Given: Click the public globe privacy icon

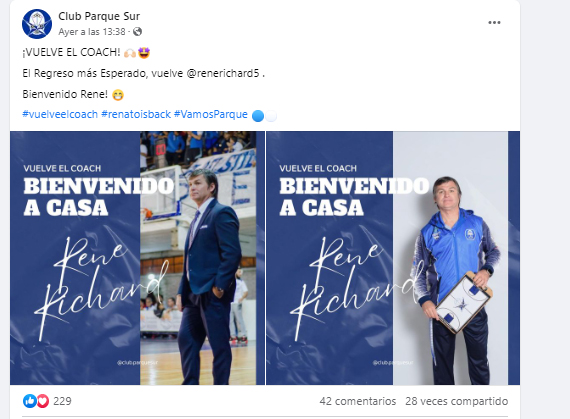Looking at the screenshot, I should click(x=137, y=32).
